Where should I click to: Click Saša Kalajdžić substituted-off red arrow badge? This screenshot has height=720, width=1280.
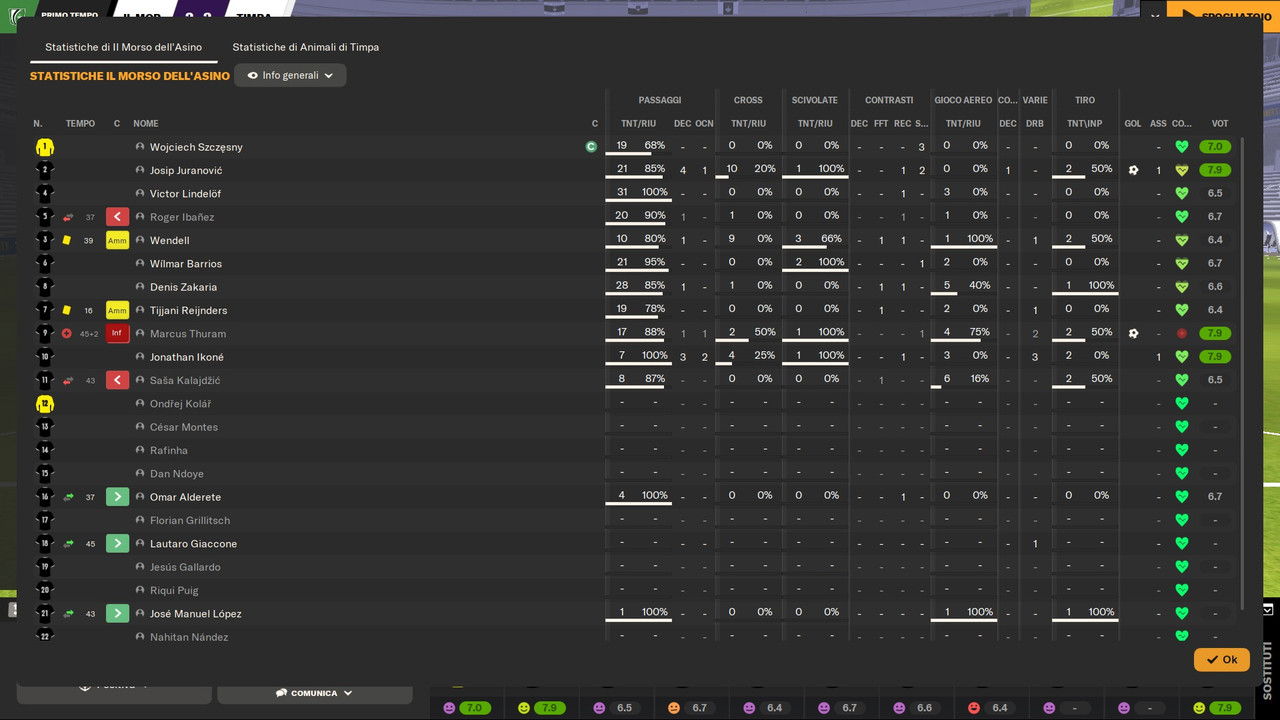(x=117, y=380)
